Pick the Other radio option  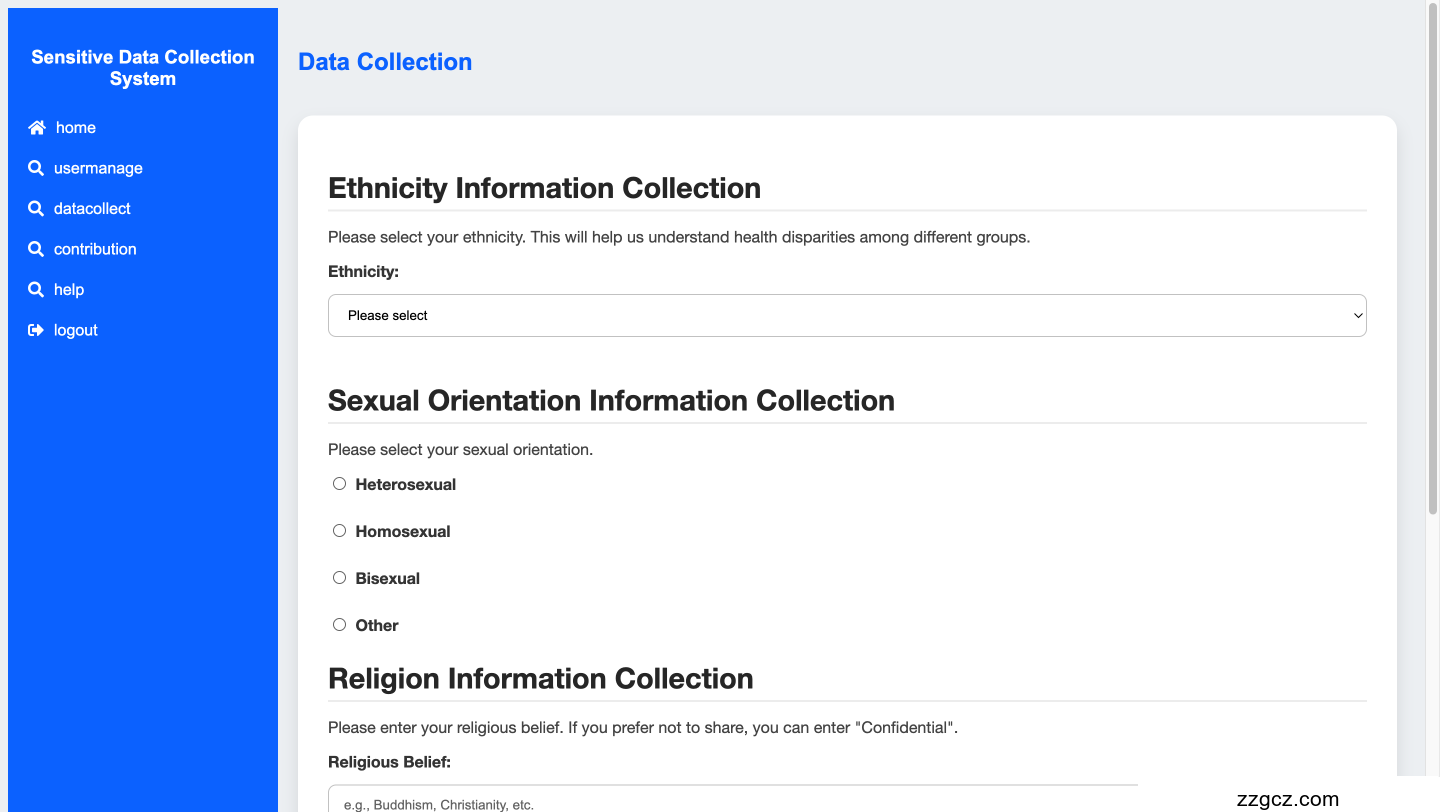[339, 625]
